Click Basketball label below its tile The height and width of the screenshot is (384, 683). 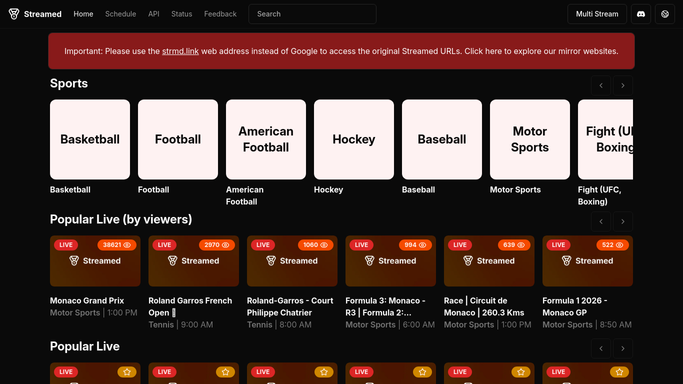pos(70,190)
